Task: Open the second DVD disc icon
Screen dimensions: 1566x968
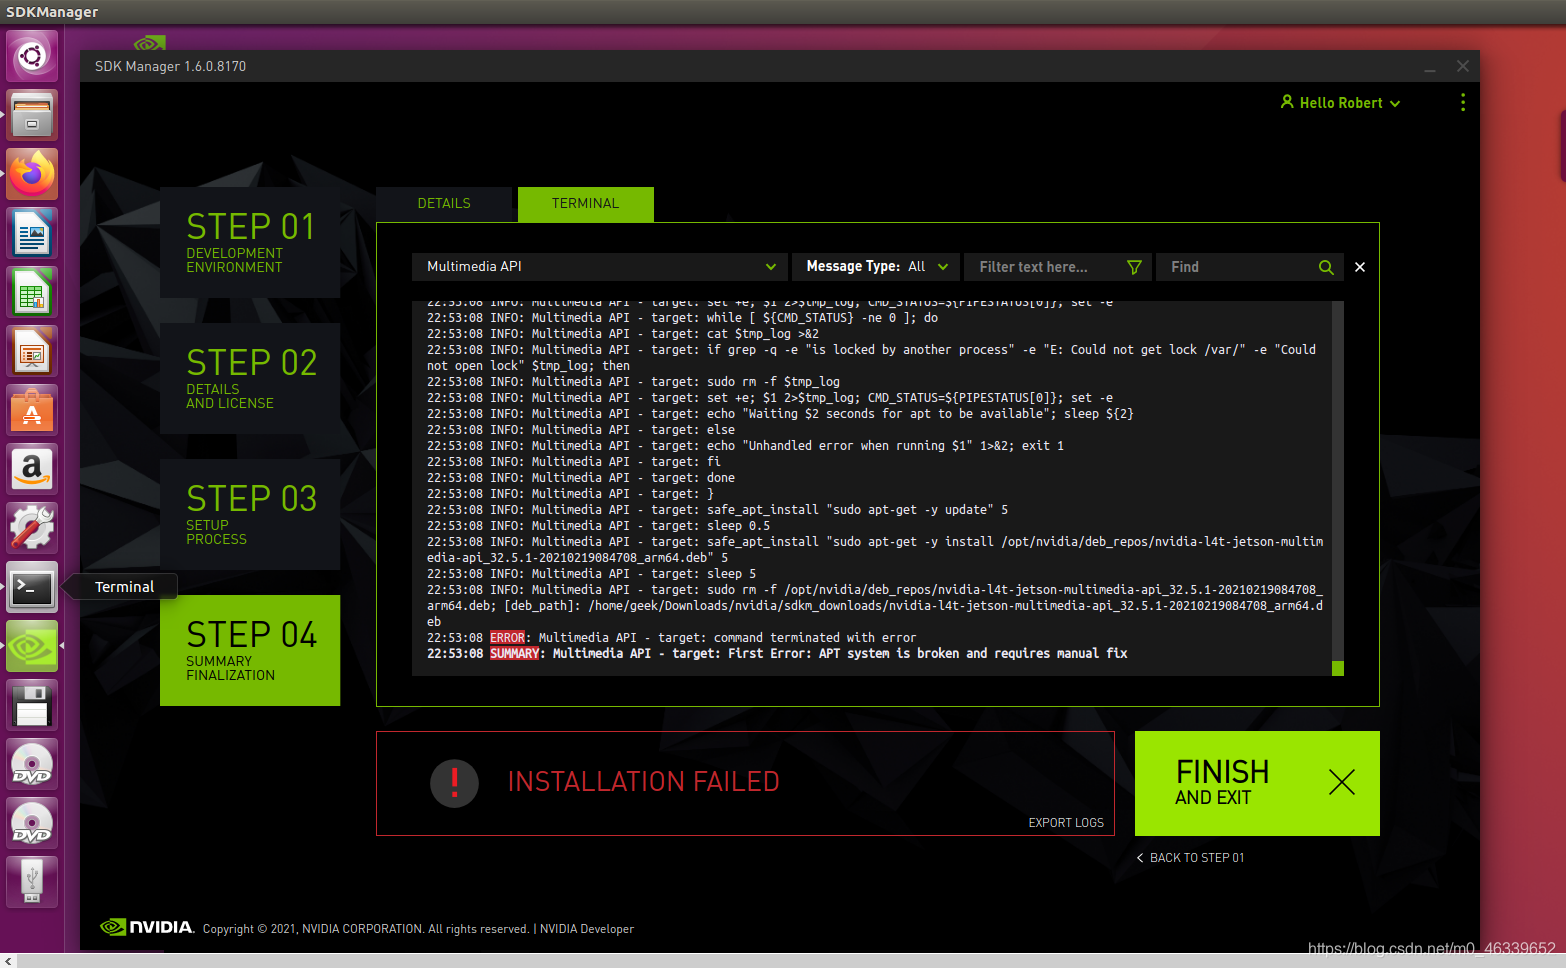Action: [x=32, y=823]
